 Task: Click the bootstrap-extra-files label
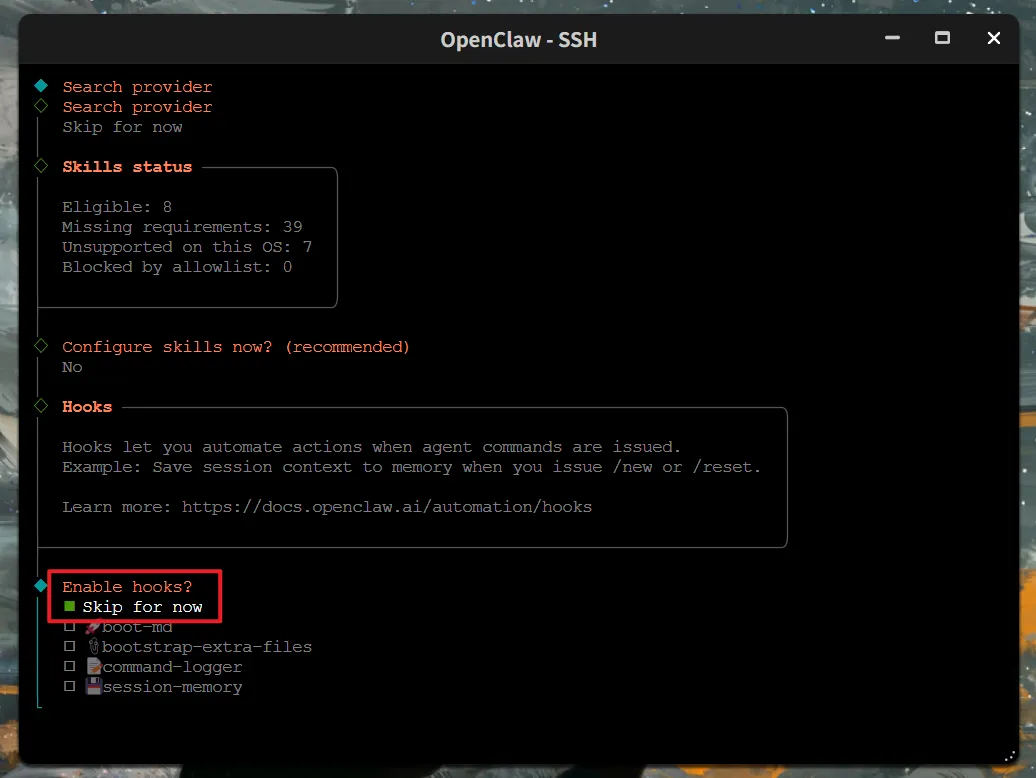click(207, 647)
